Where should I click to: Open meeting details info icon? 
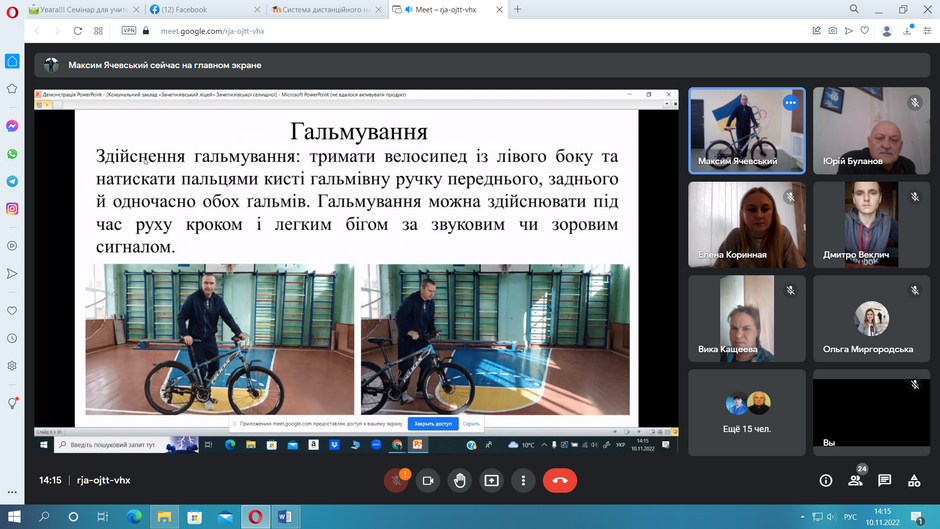pos(825,480)
